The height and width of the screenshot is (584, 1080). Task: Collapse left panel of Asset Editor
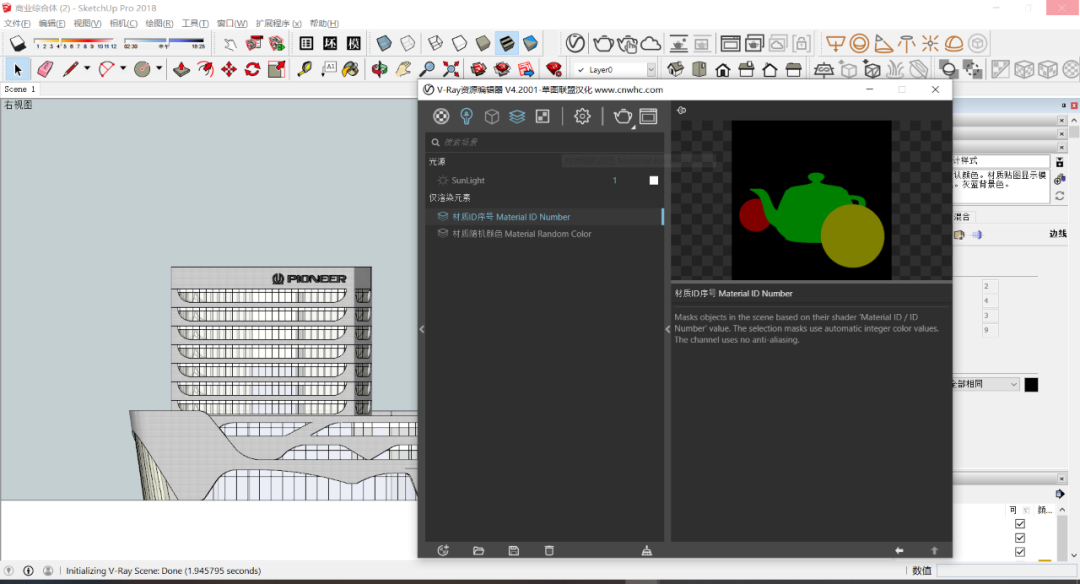point(422,329)
